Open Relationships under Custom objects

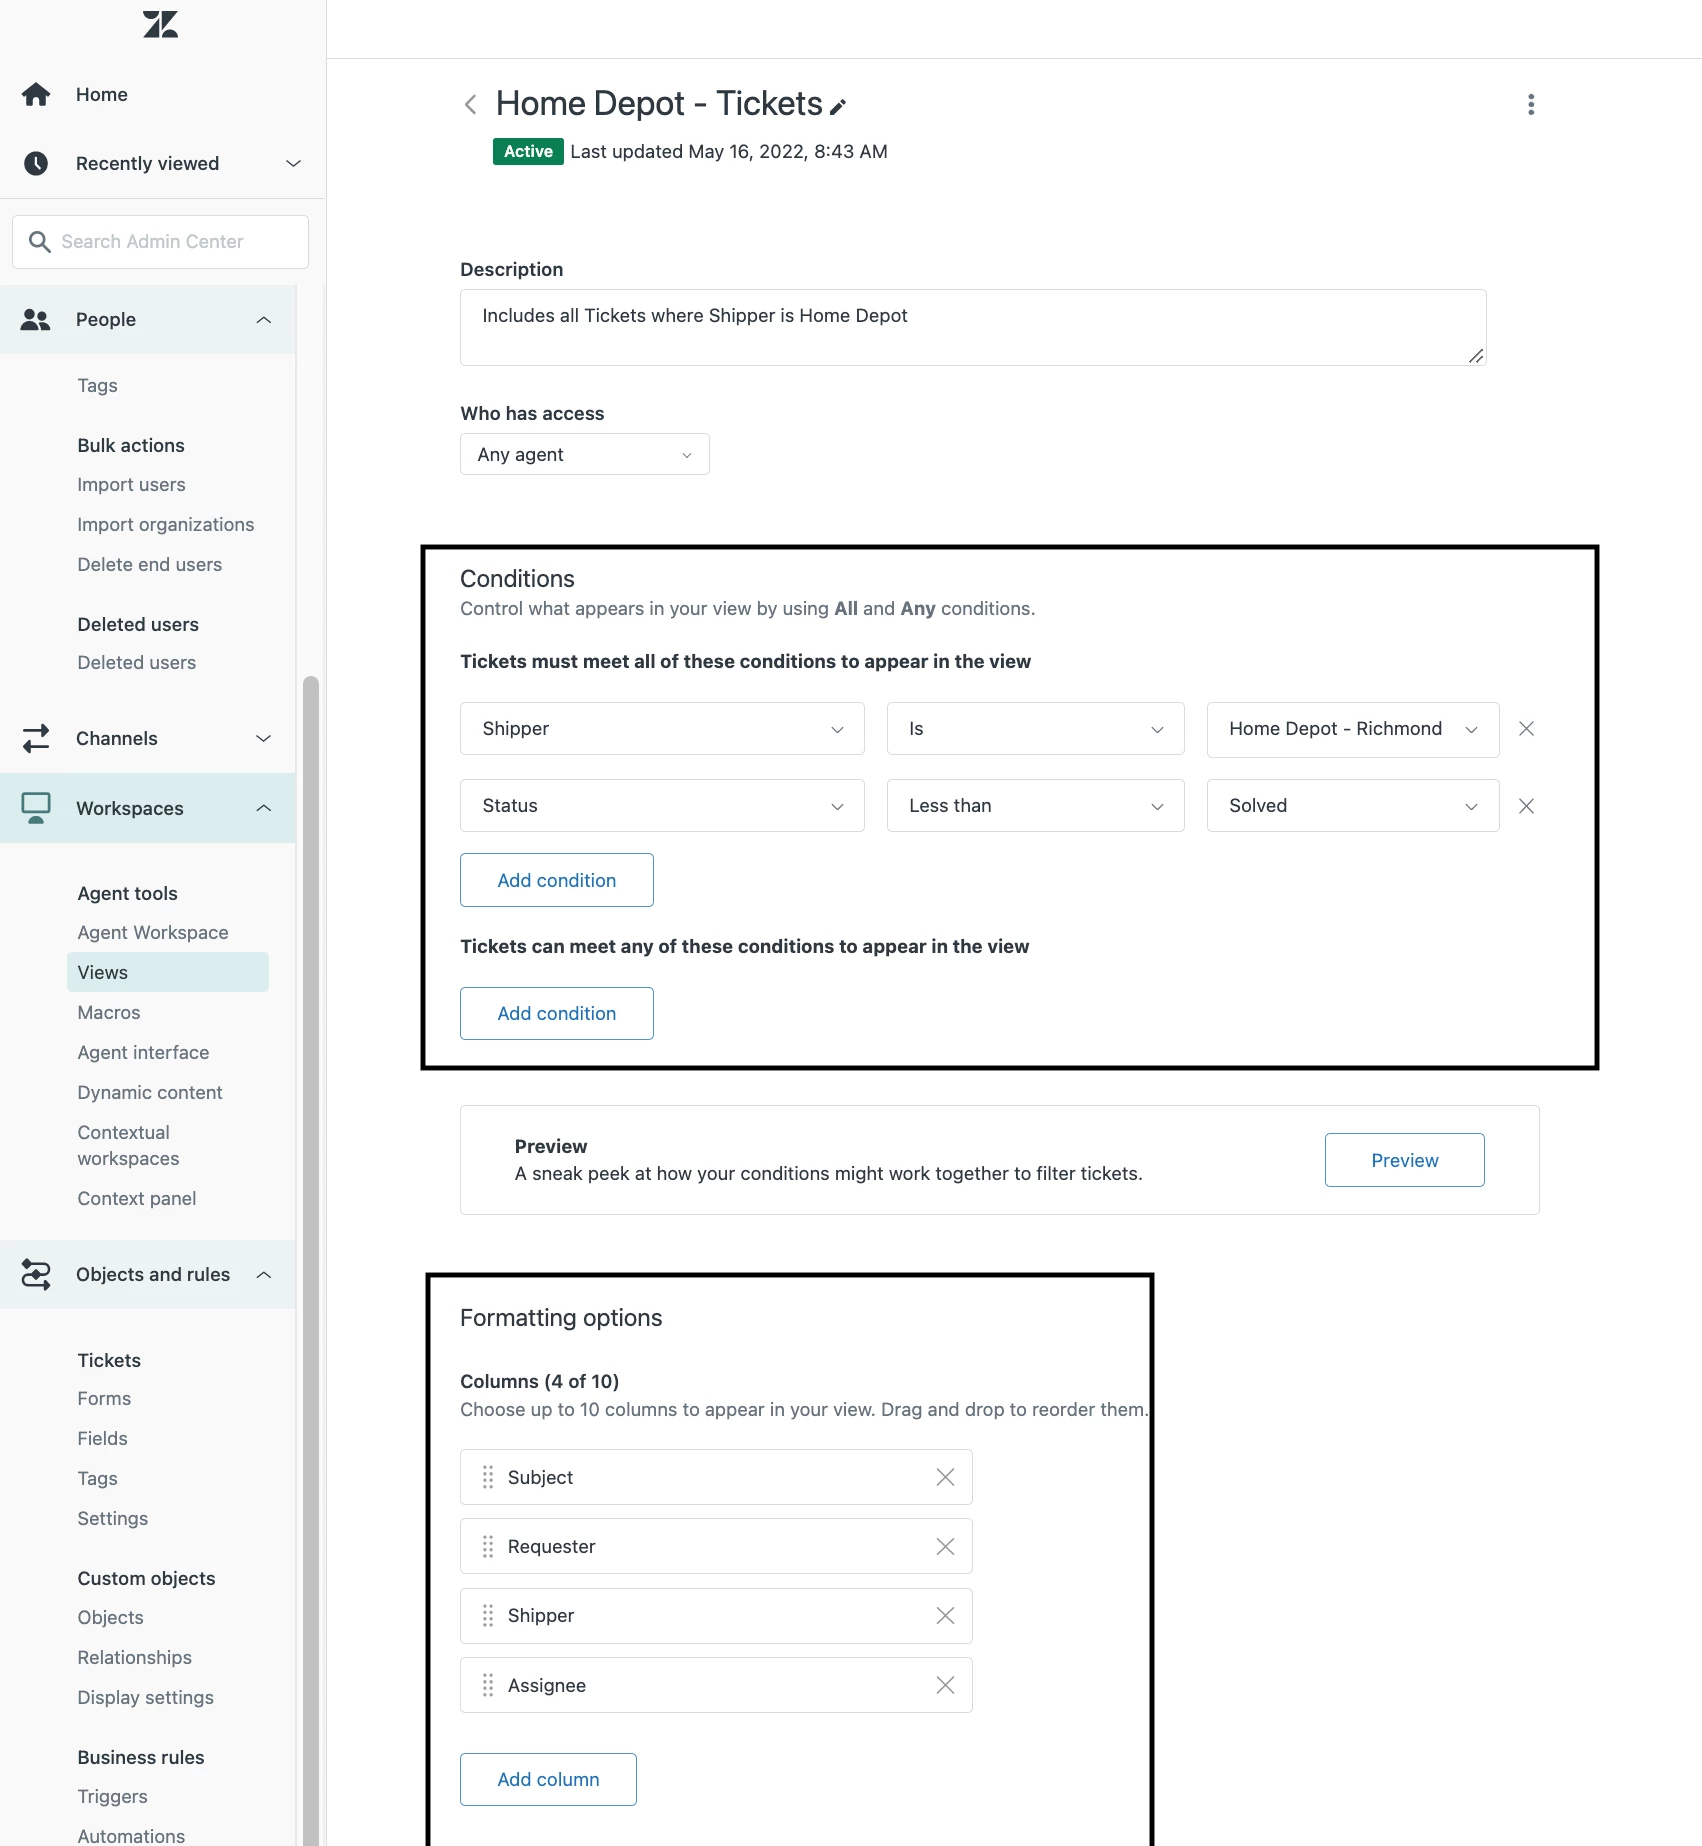(x=134, y=1657)
